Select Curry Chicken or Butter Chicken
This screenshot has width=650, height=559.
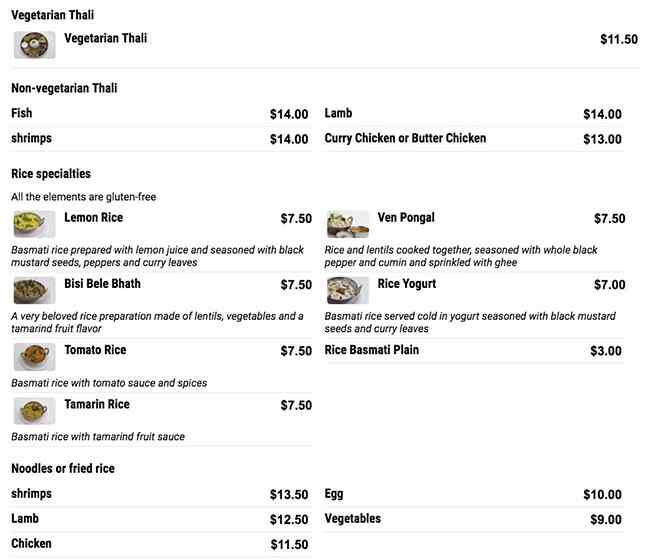click(x=405, y=138)
